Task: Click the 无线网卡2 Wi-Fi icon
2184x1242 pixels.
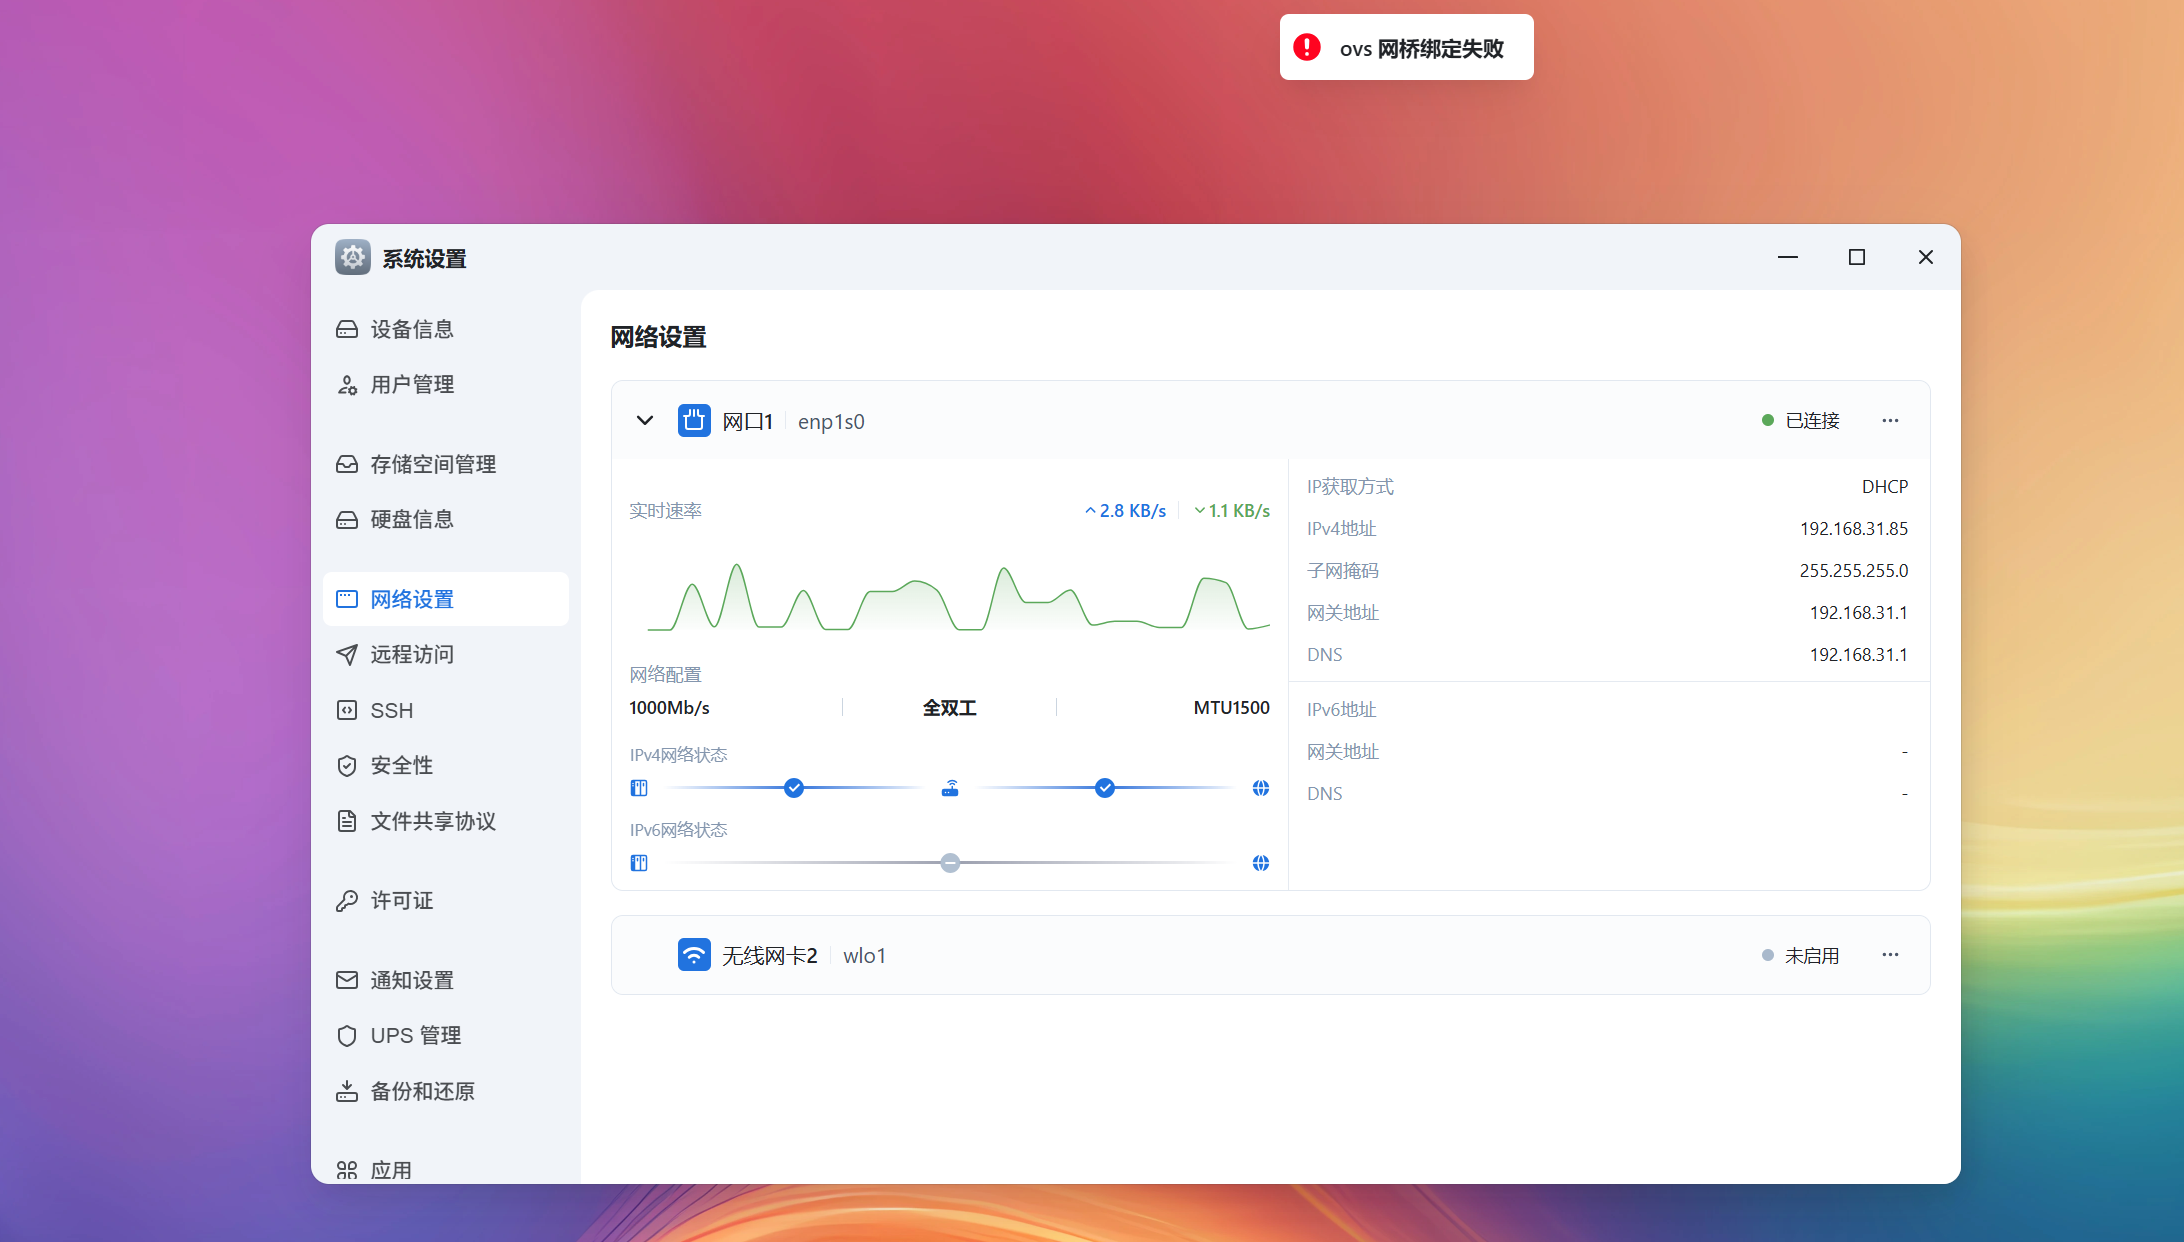Action: pos(694,955)
